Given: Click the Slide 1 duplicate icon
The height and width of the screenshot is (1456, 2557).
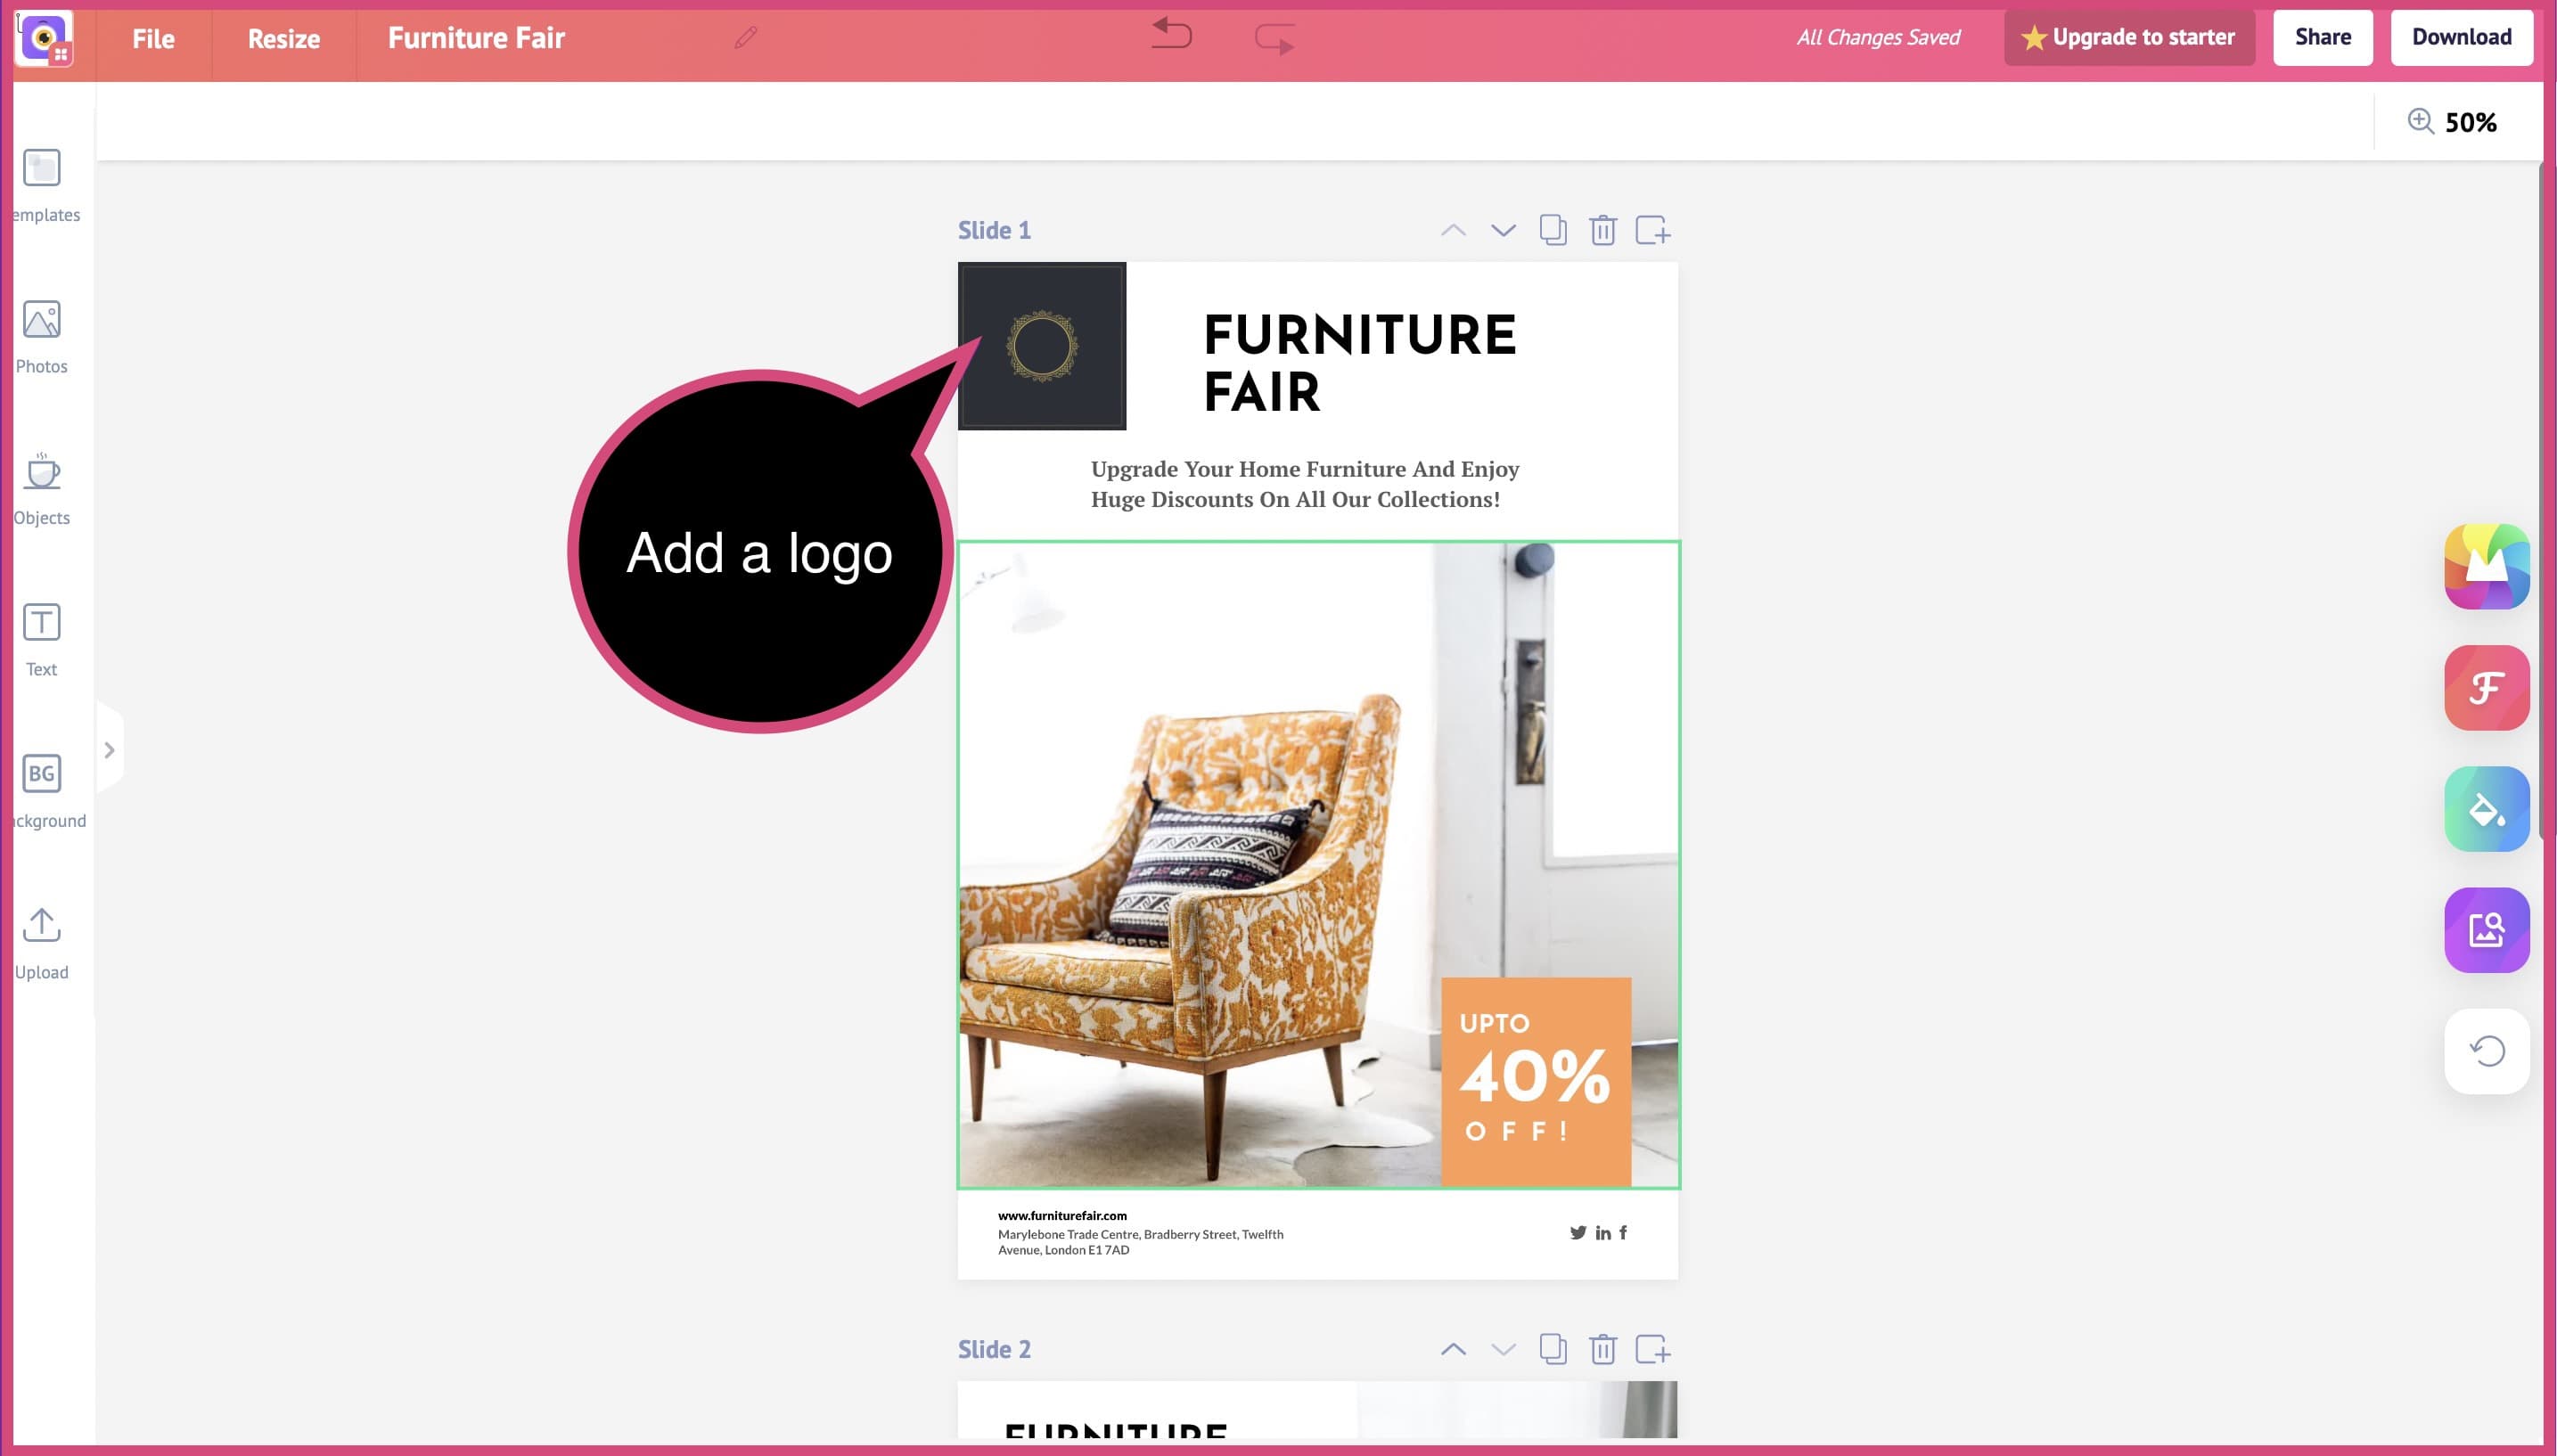Looking at the screenshot, I should 1551,230.
